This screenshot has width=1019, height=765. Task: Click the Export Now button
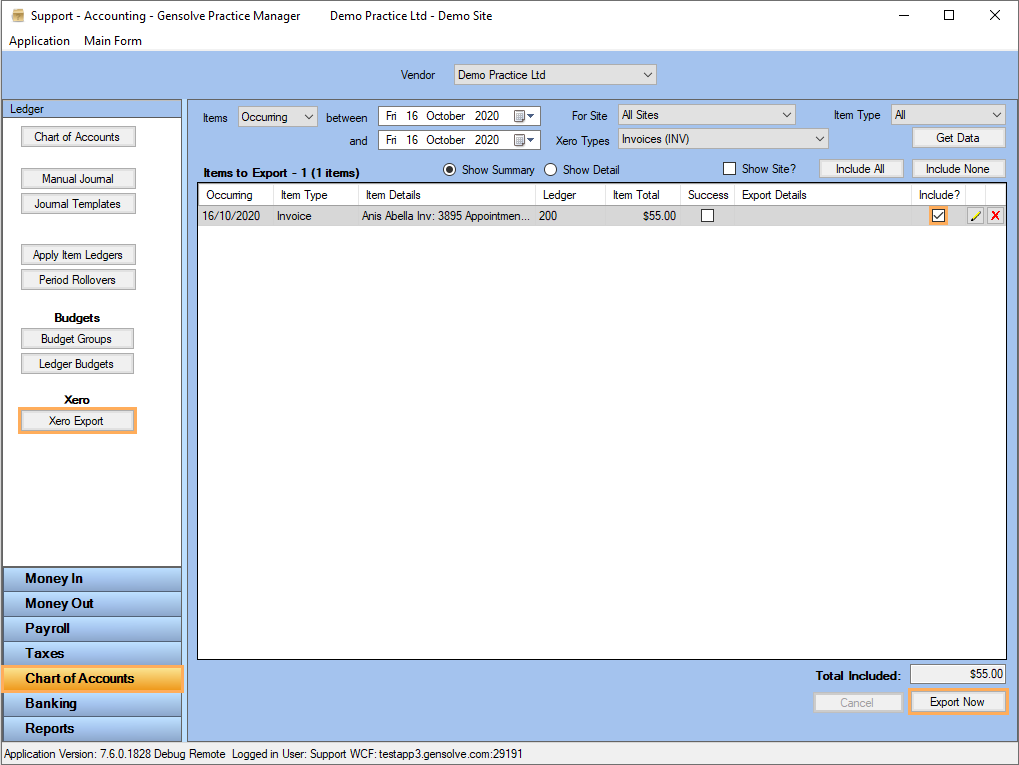(x=957, y=702)
